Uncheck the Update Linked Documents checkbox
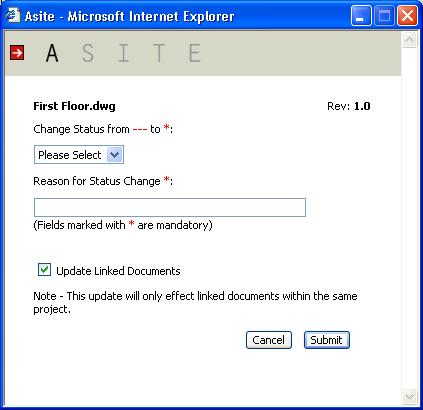 [x=44, y=270]
